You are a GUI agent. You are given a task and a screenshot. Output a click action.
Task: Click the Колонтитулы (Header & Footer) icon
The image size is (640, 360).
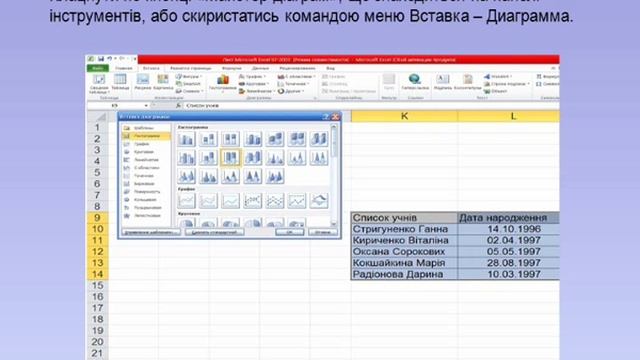point(468,81)
